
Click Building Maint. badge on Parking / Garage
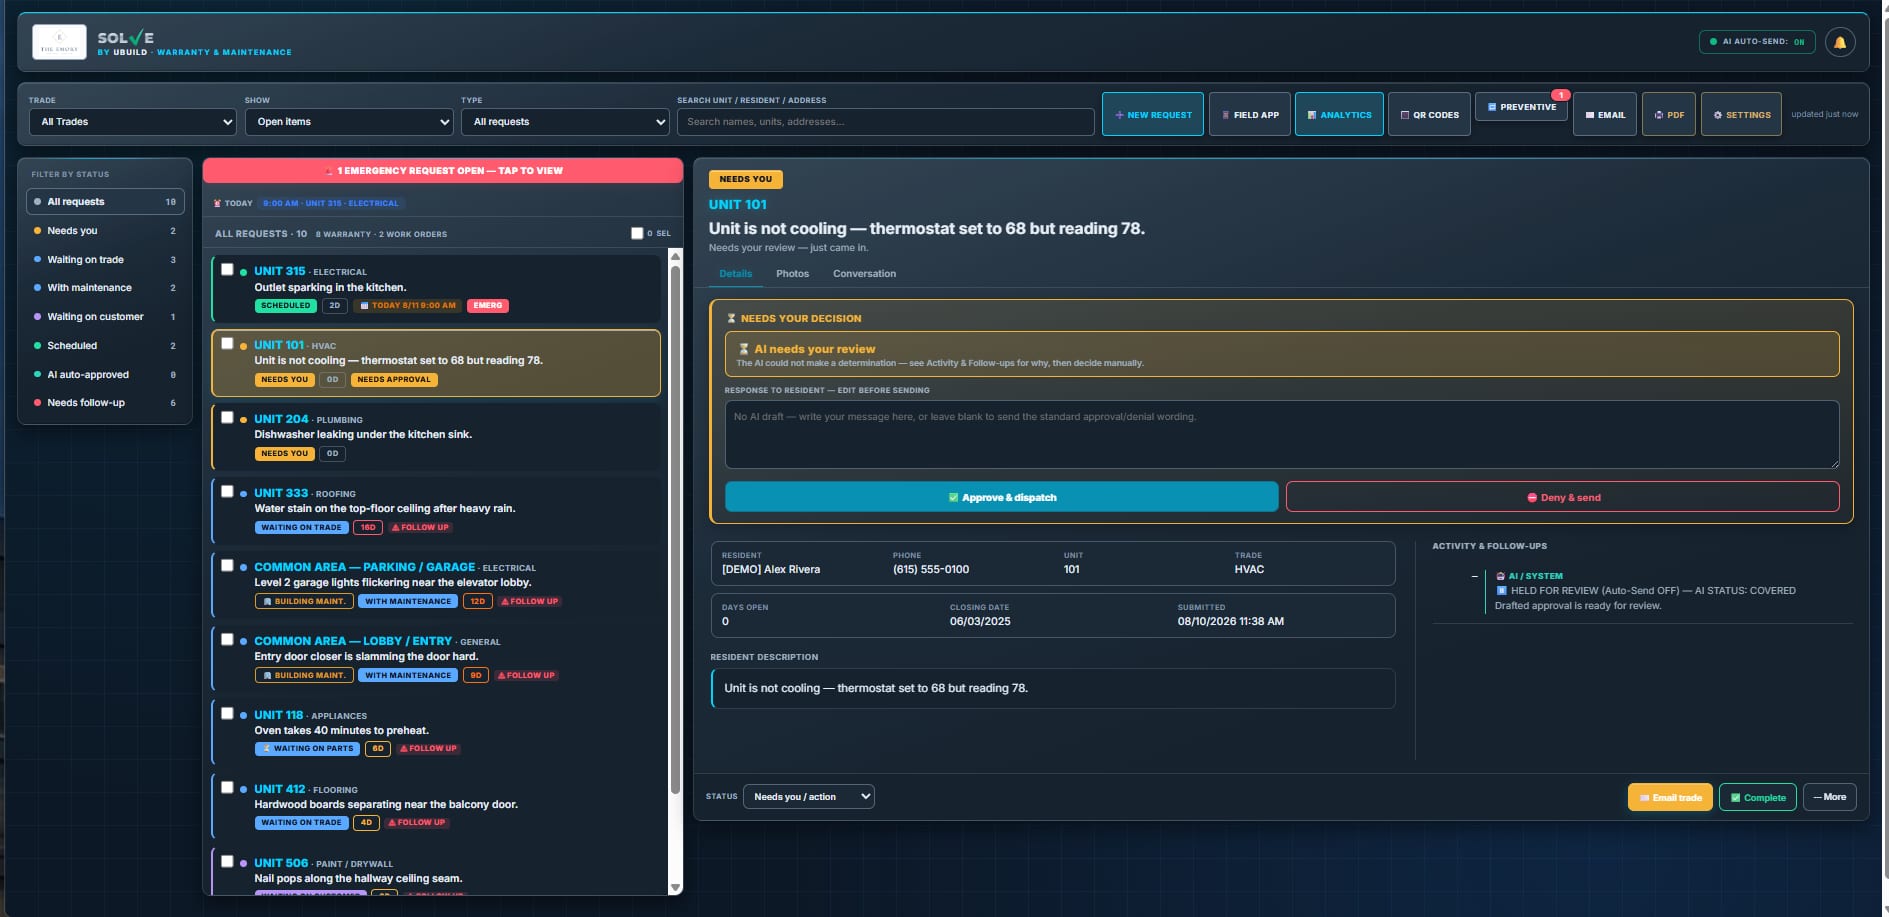click(304, 602)
